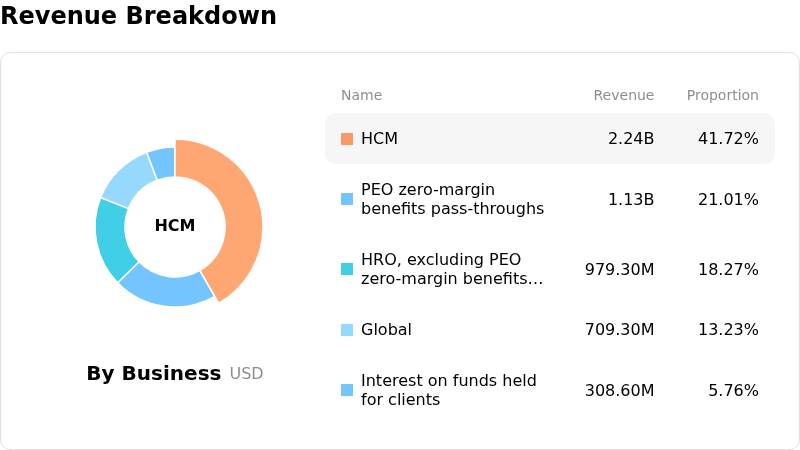Select the smallest Interest donut segment at top

163,163
